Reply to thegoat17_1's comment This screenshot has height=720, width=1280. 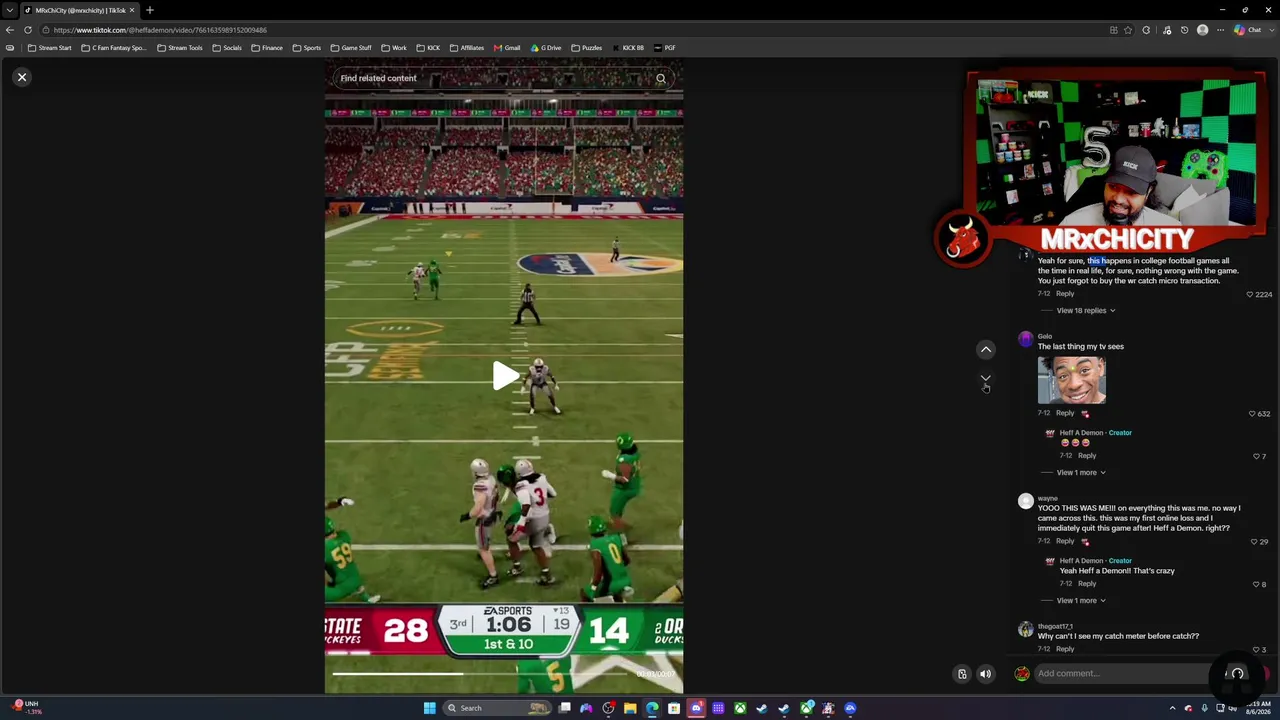click(x=1065, y=648)
